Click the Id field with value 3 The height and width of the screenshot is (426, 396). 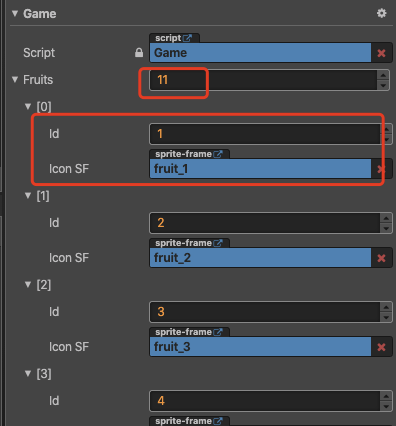coord(265,312)
